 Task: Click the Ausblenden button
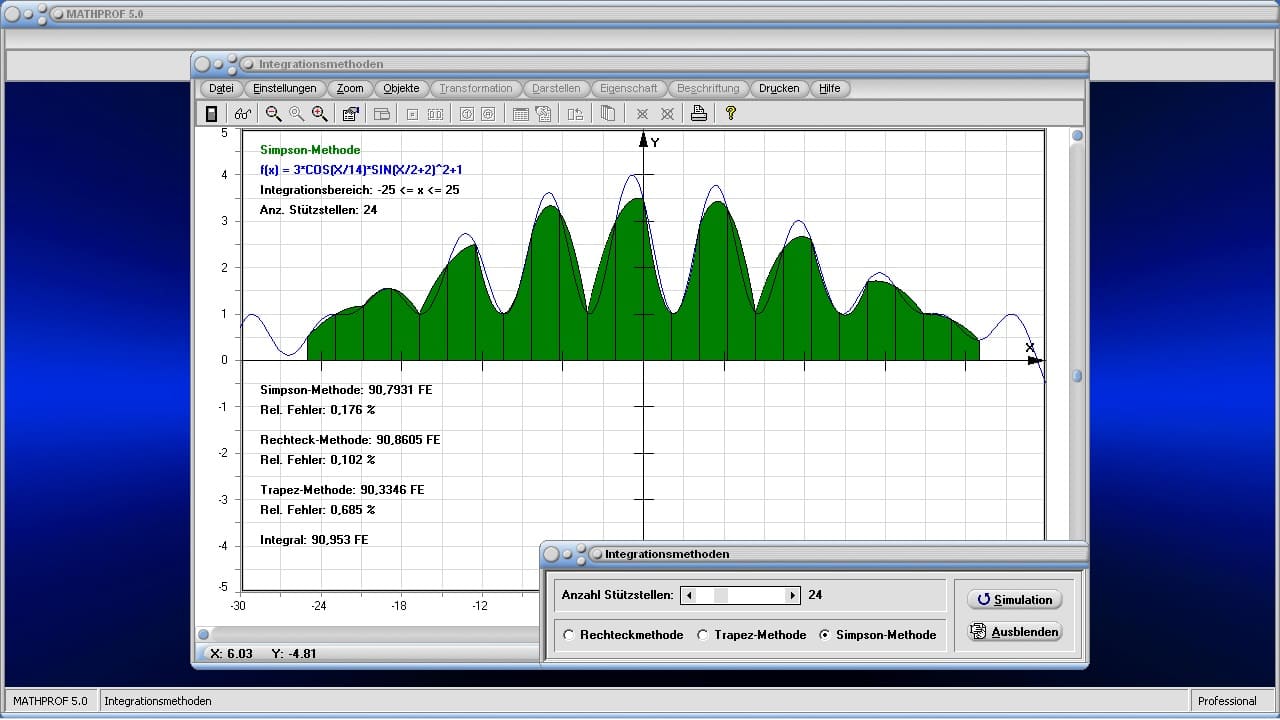coord(1014,632)
